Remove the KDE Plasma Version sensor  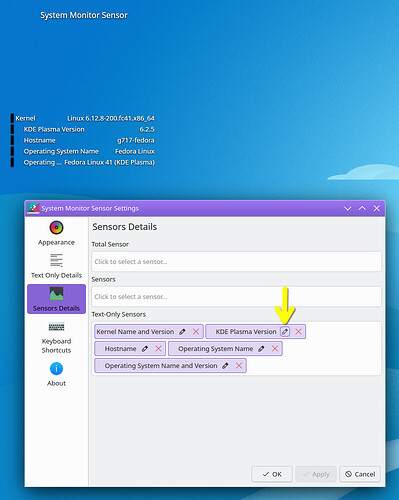click(299, 332)
